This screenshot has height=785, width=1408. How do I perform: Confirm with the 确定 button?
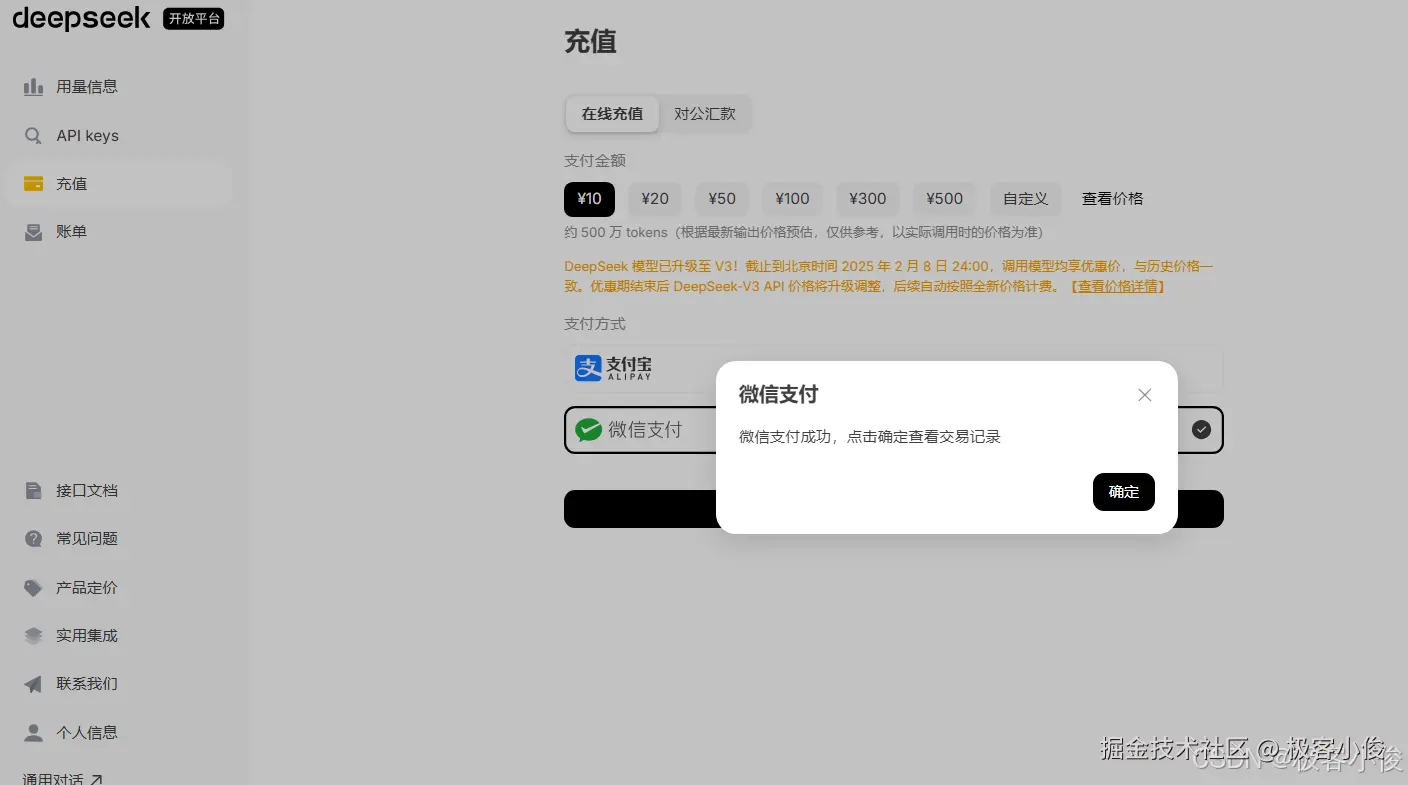click(1124, 492)
